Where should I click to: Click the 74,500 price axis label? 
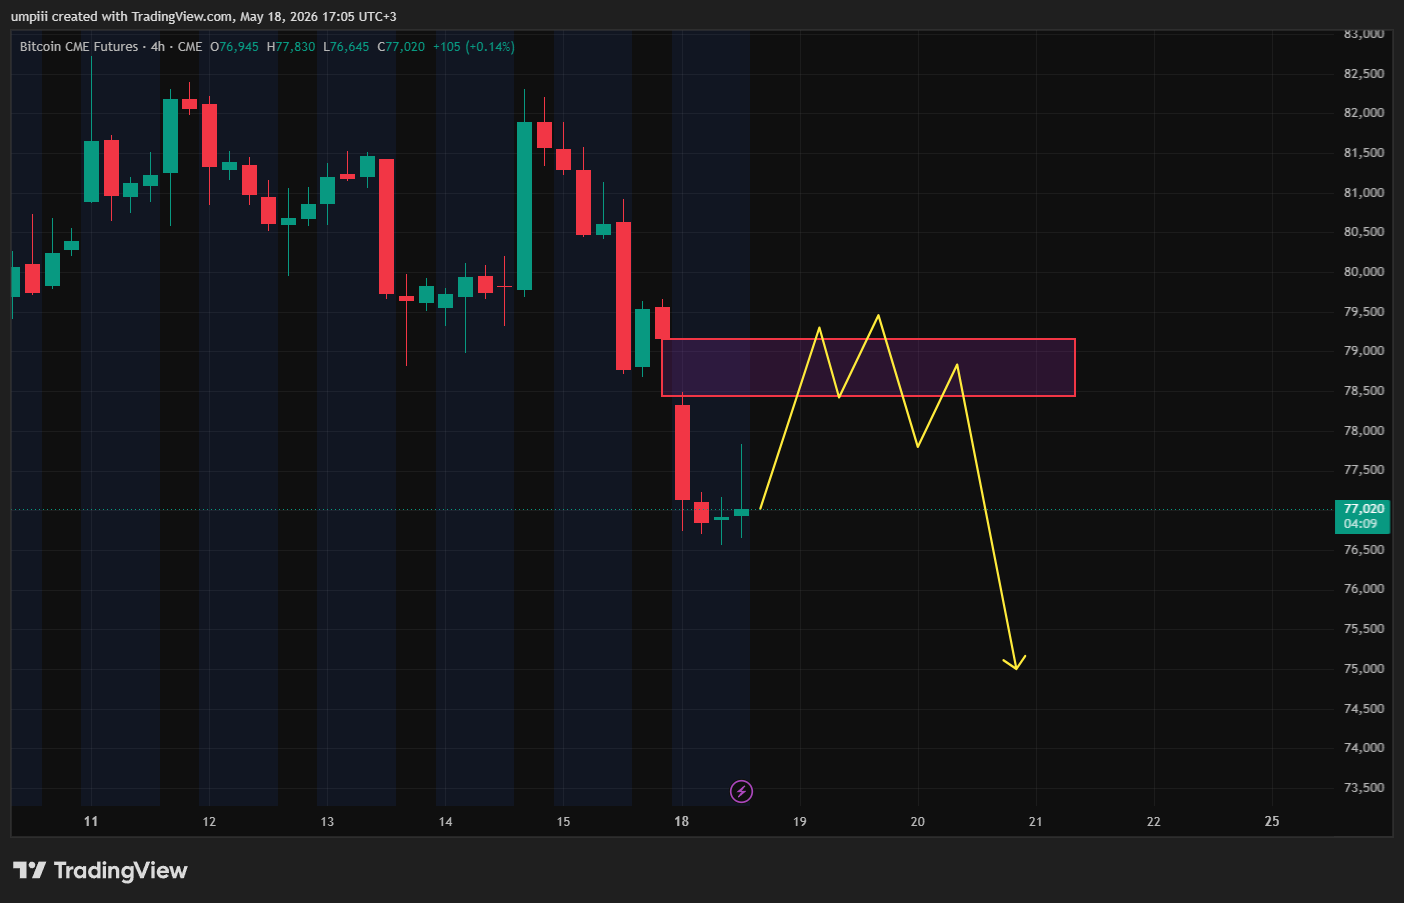tap(1364, 709)
